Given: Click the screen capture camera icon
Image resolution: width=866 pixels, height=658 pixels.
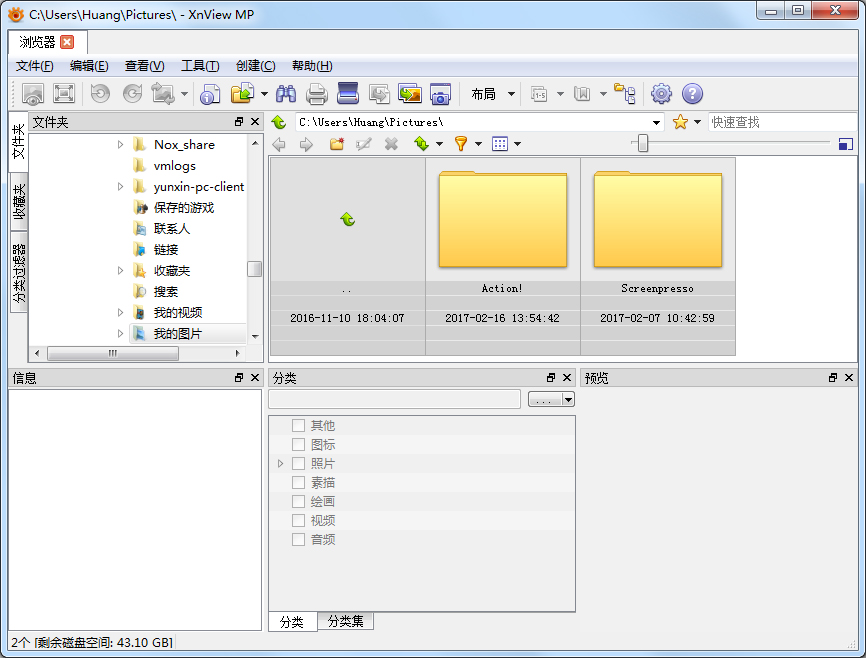Looking at the screenshot, I should point(440,94).
